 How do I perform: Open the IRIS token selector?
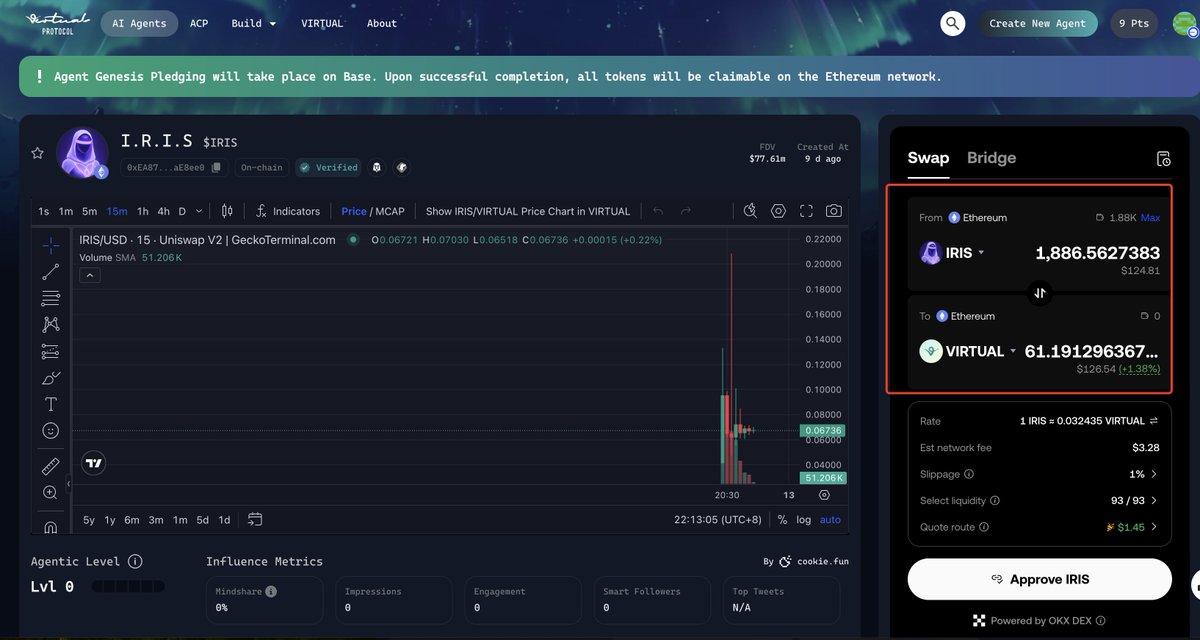click(953, 253)
